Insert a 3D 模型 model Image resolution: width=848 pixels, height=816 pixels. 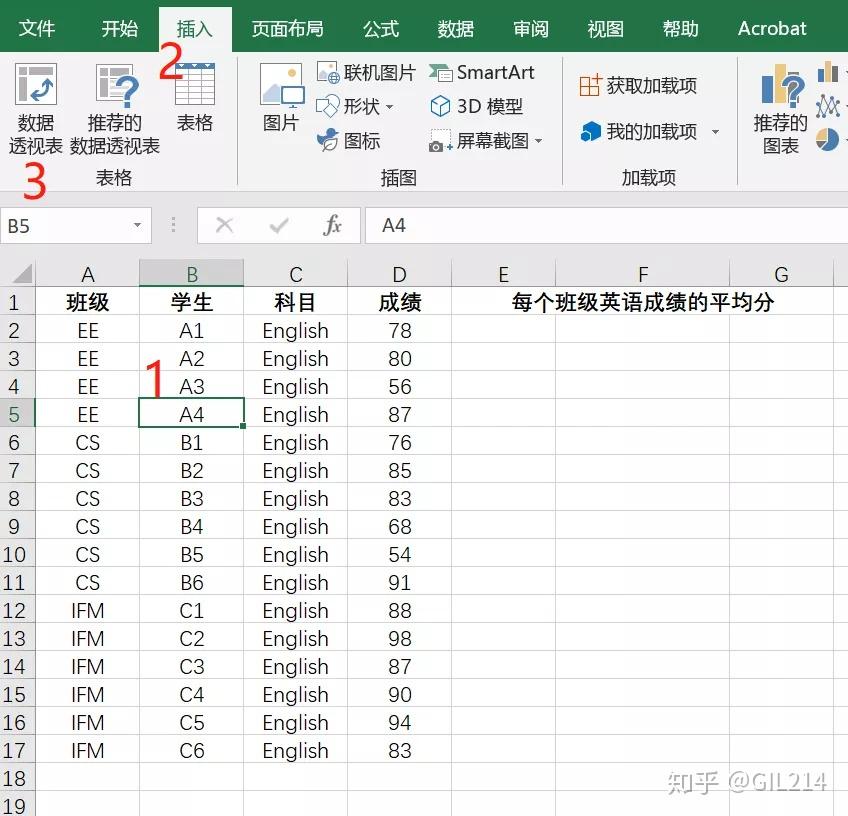(476, 107)
